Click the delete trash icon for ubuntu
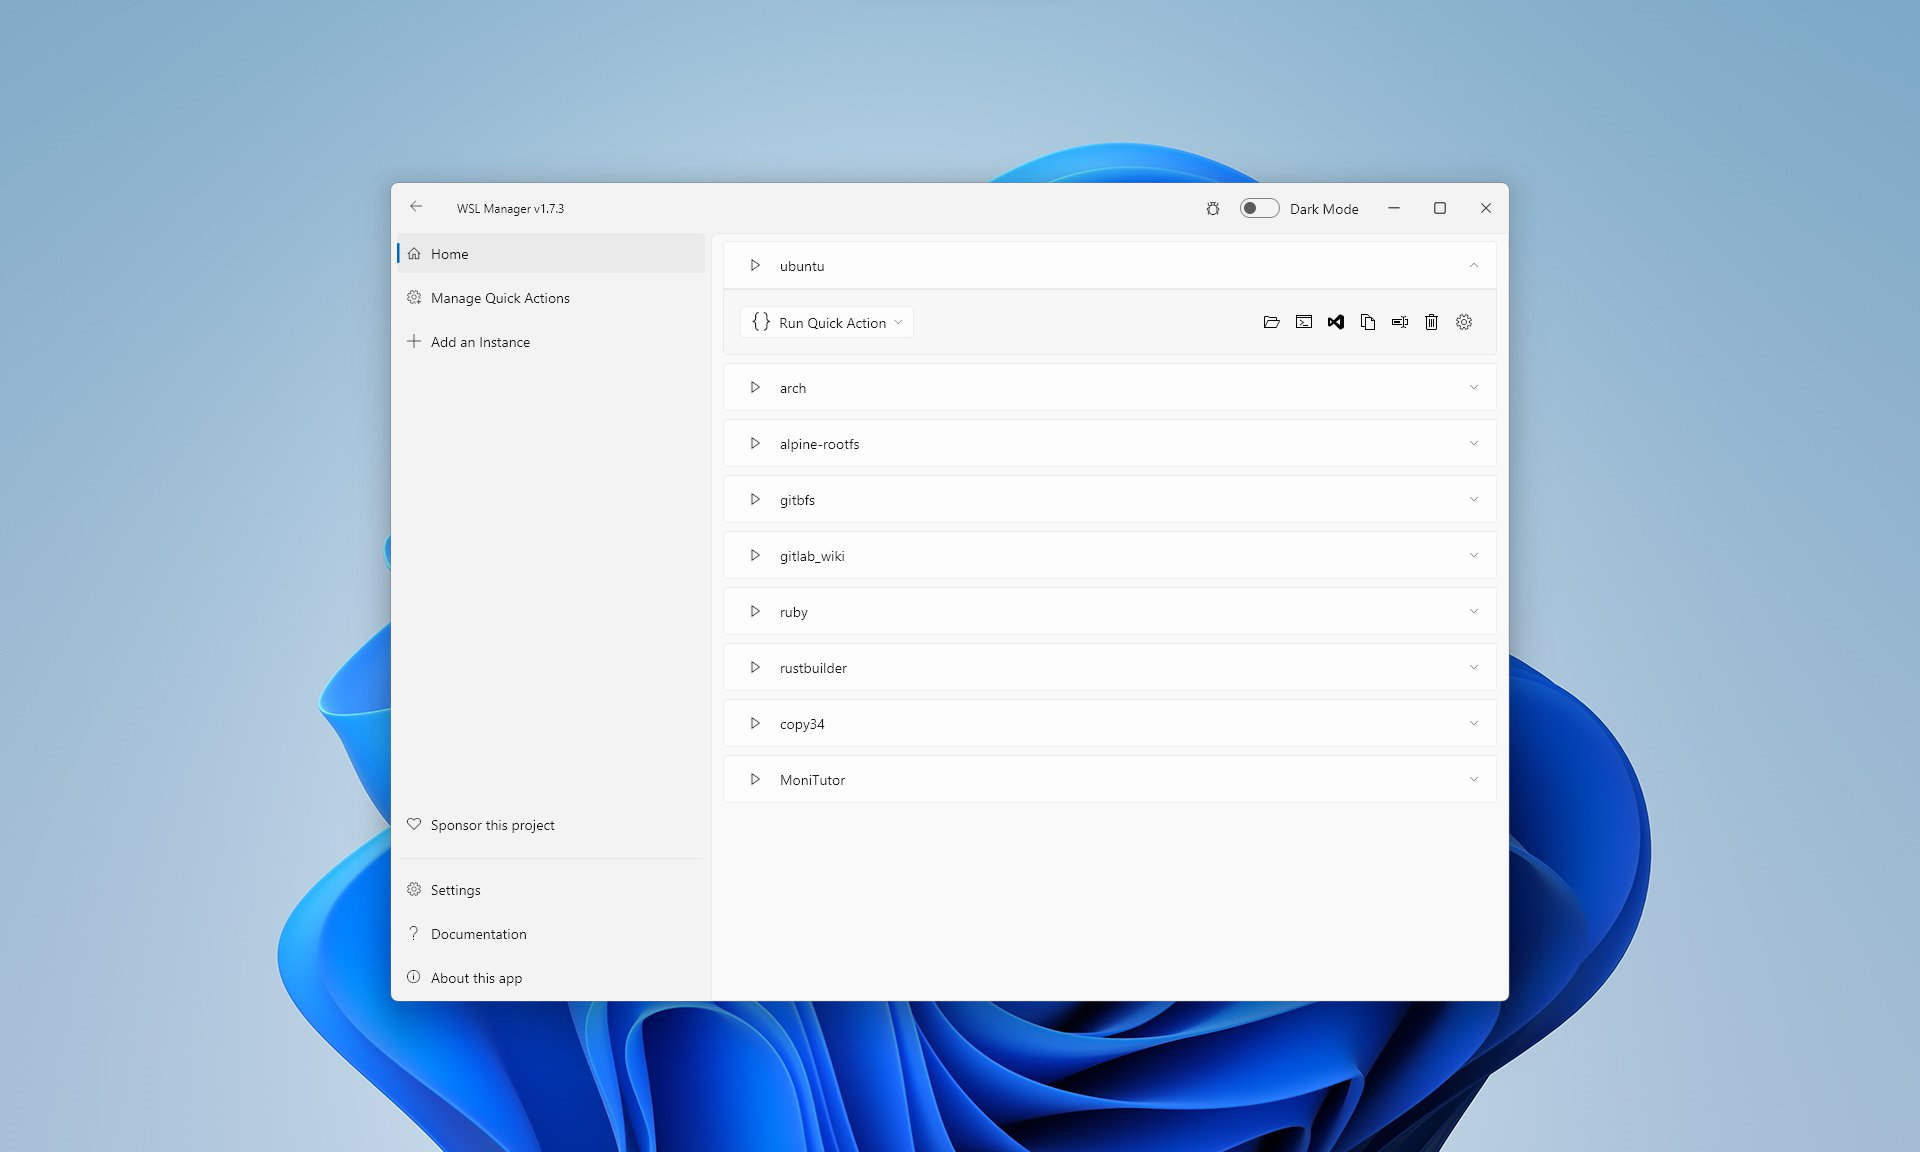Screen dimensions: 1920x1152 point(1430,322)
